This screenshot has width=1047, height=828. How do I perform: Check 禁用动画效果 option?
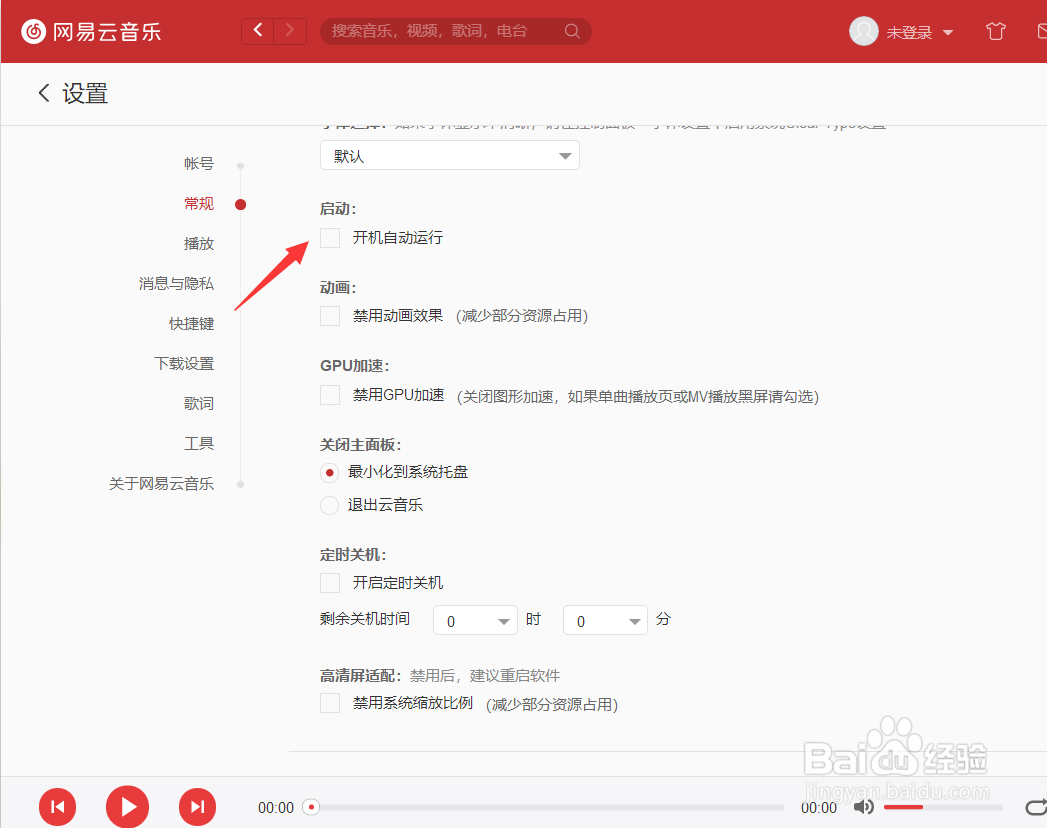(x=330, y=315)
